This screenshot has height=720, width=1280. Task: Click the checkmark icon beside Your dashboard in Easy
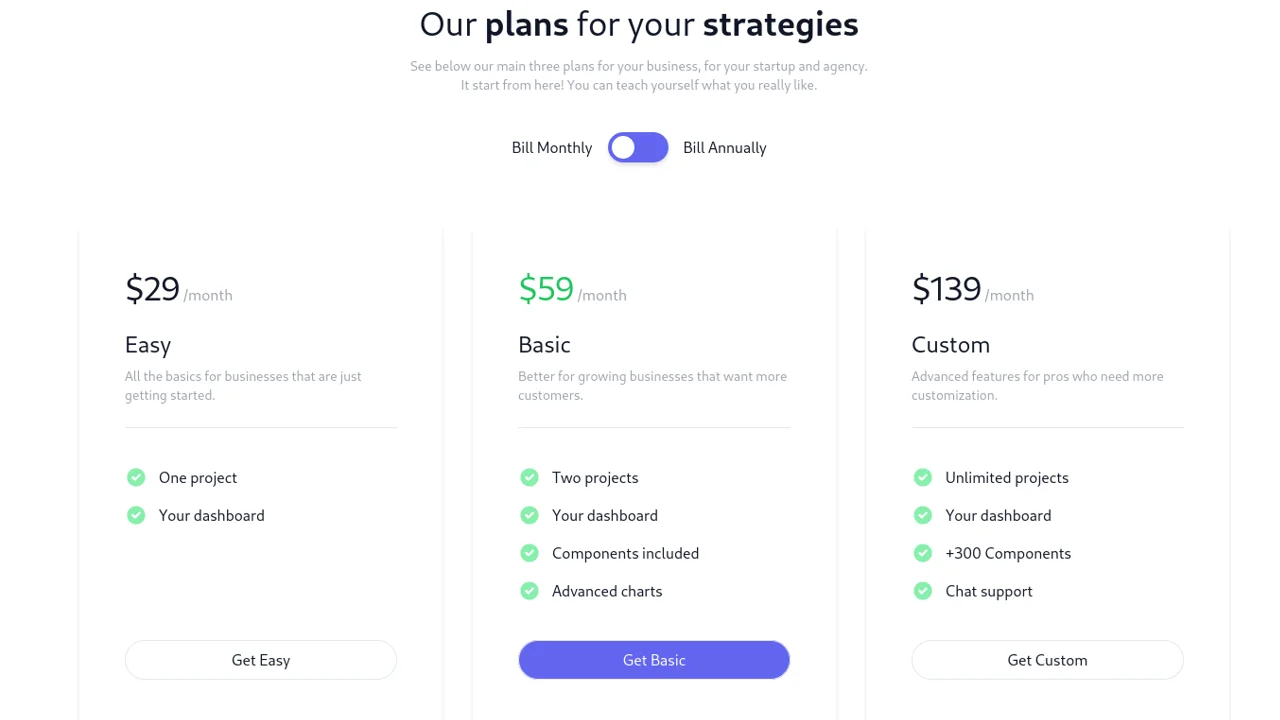coord(136,515)
